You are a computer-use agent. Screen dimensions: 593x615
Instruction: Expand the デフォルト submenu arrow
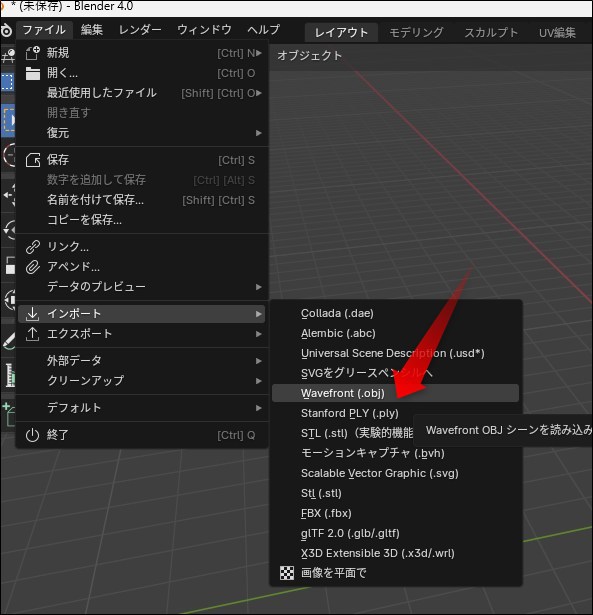(x=258, y=408)
